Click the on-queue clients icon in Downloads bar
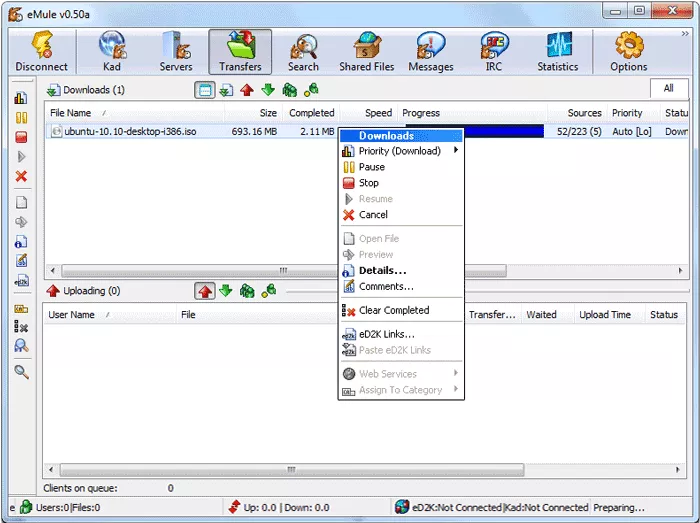The image size is (700, 523). click(289, 90)
